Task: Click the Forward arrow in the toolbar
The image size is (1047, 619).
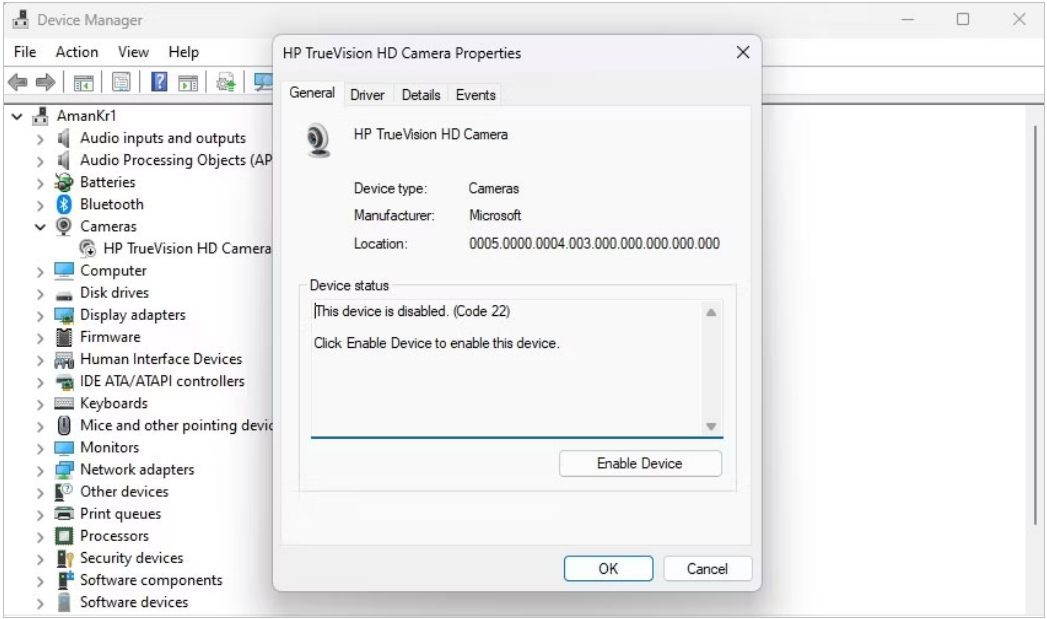Action: (46, 81)
